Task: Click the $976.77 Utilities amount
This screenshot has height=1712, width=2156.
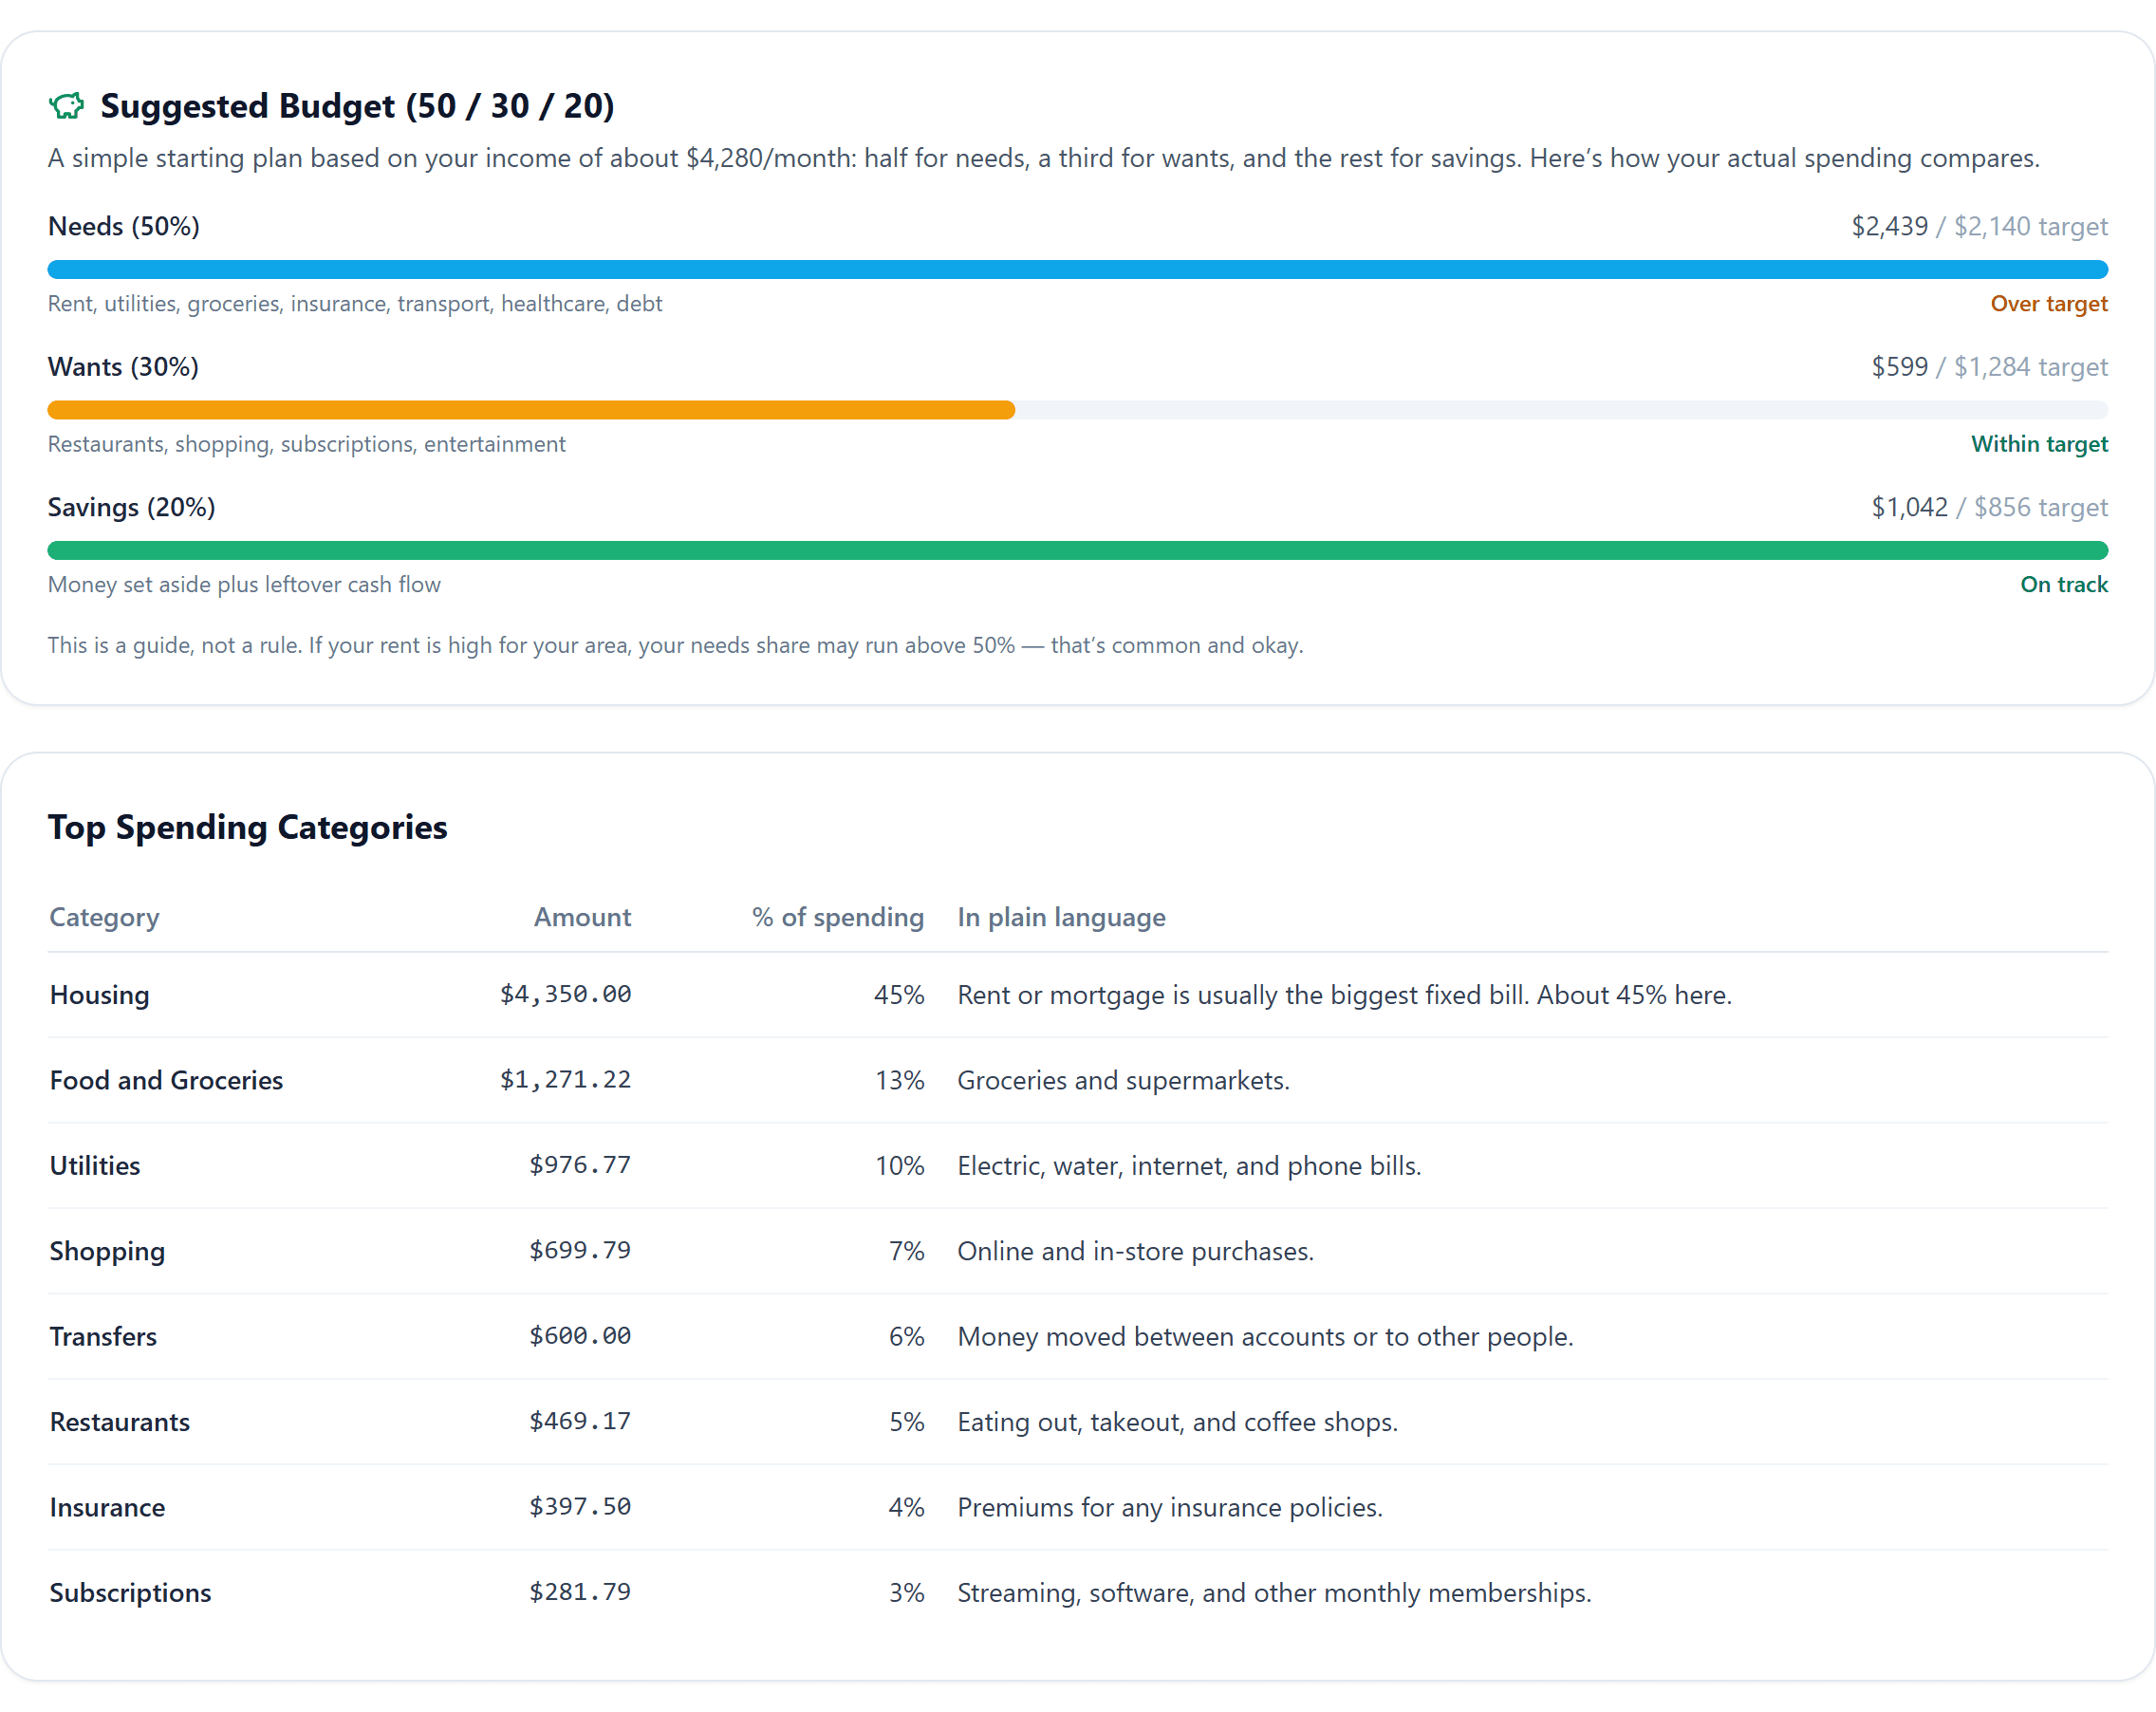Action: 580,1166
